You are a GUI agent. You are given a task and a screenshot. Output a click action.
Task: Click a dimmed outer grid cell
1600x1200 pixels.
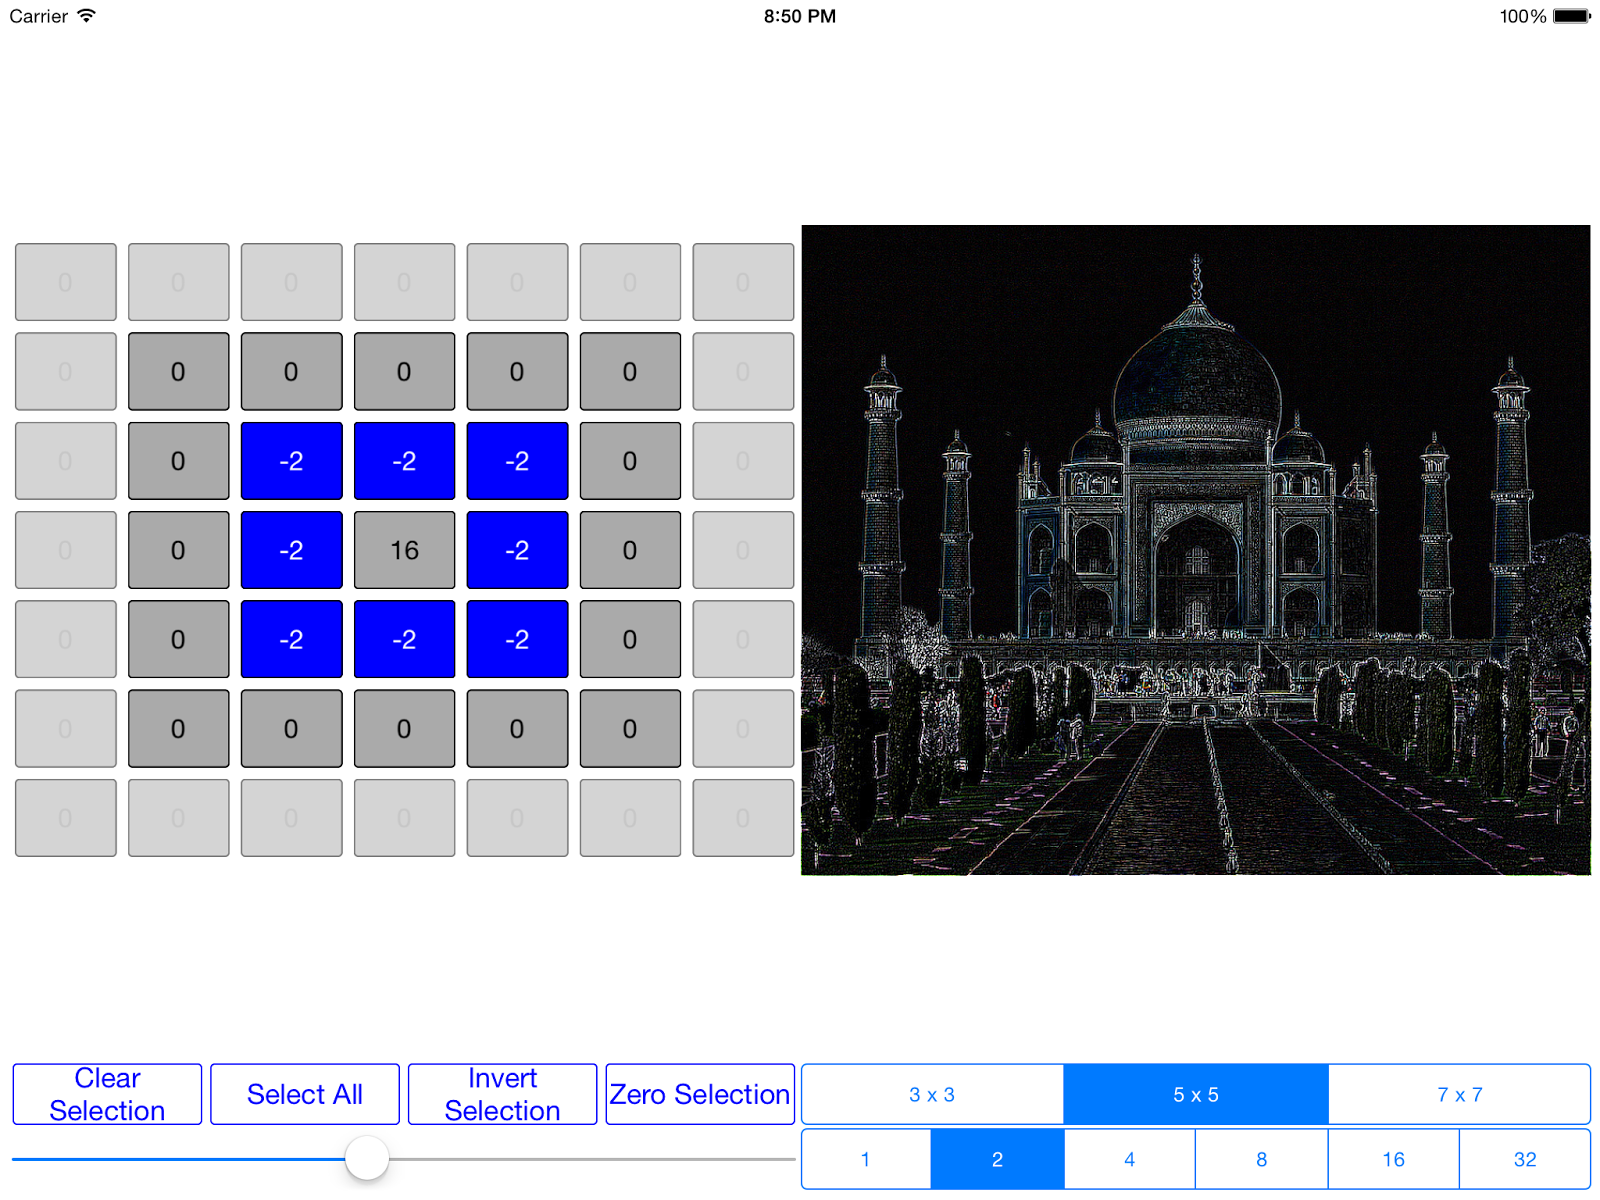tap(65, 282)
